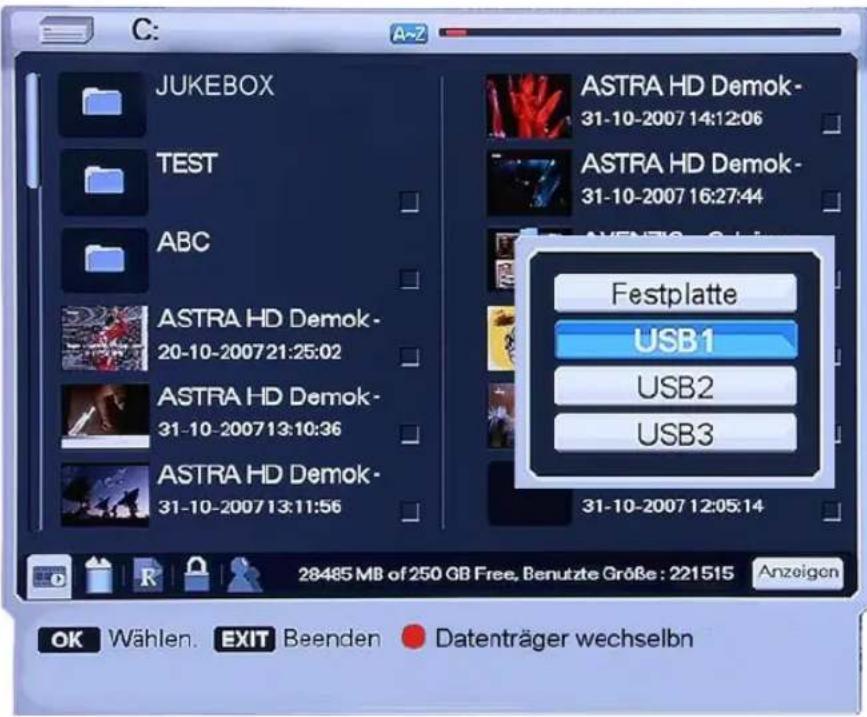Click the hard drive icon beside C:
867x717 pixels.
pos(66,30)
